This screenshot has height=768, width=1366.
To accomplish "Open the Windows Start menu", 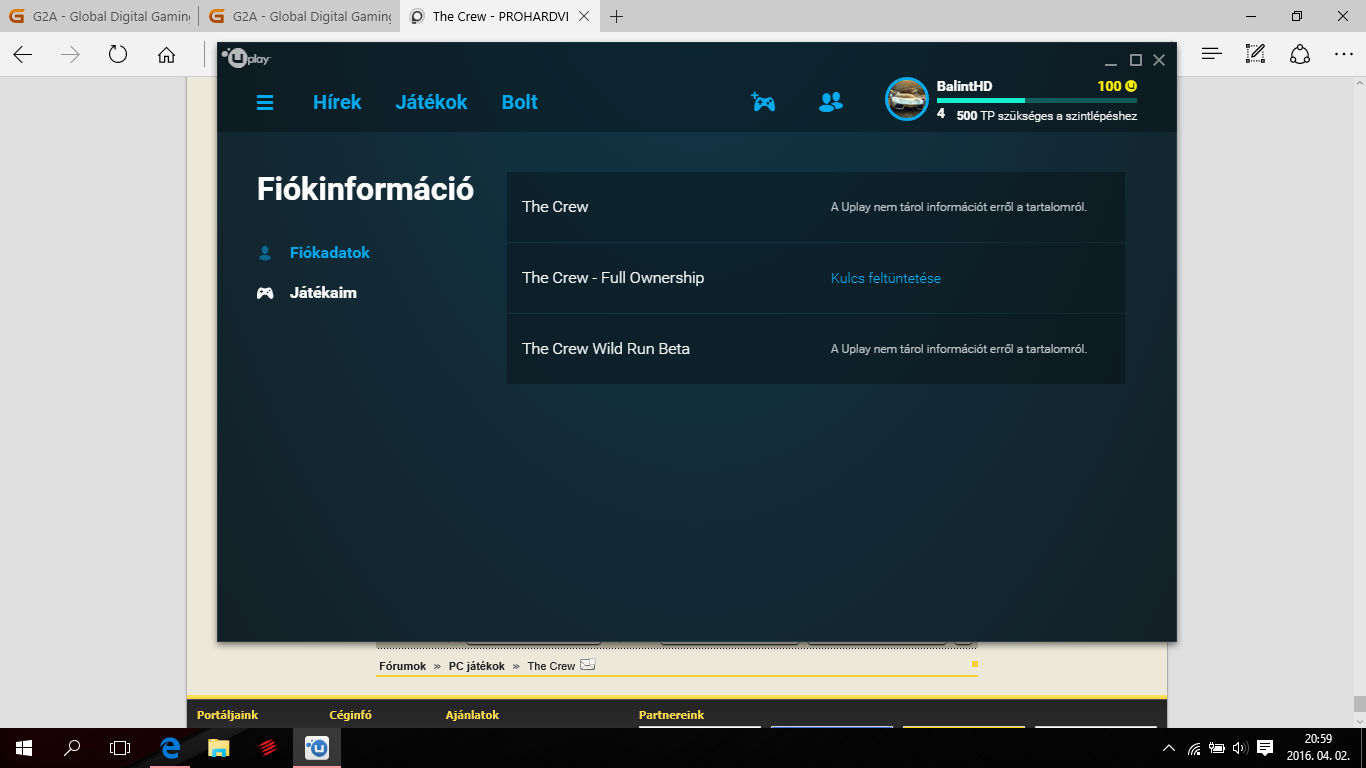I will point(24,748).
